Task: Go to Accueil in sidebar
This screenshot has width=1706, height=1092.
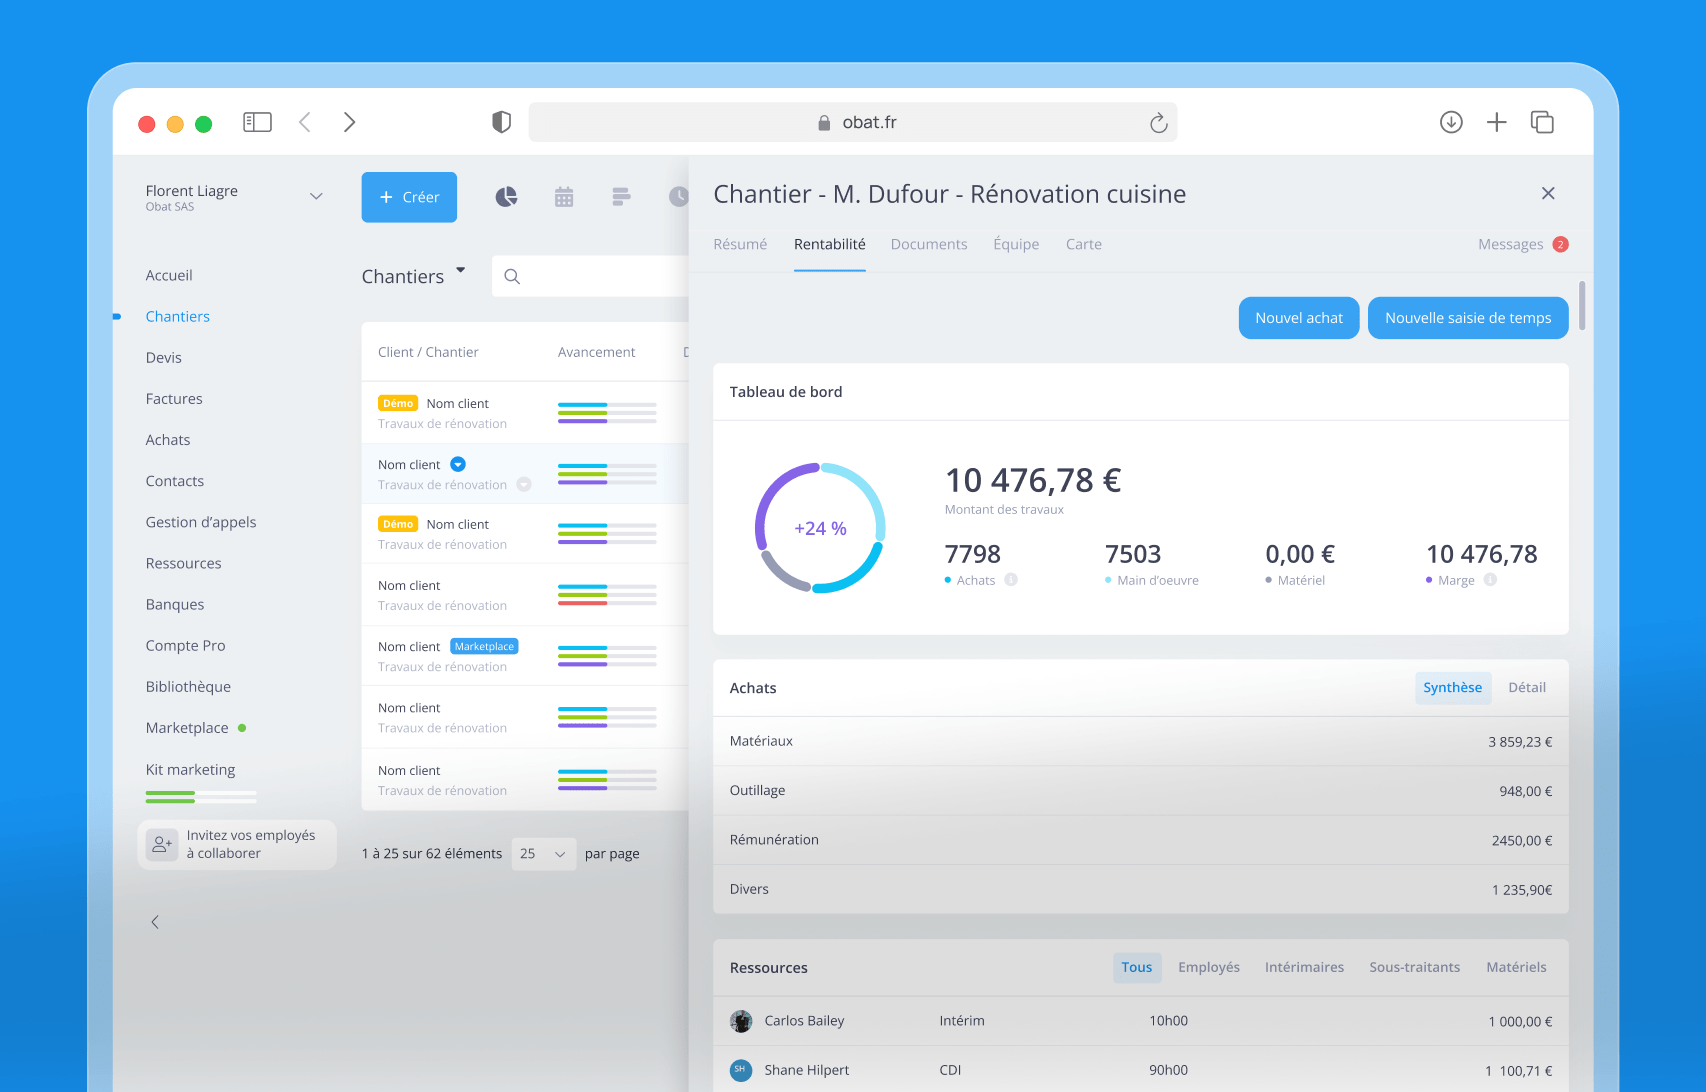Action: [x=169, y=275]
